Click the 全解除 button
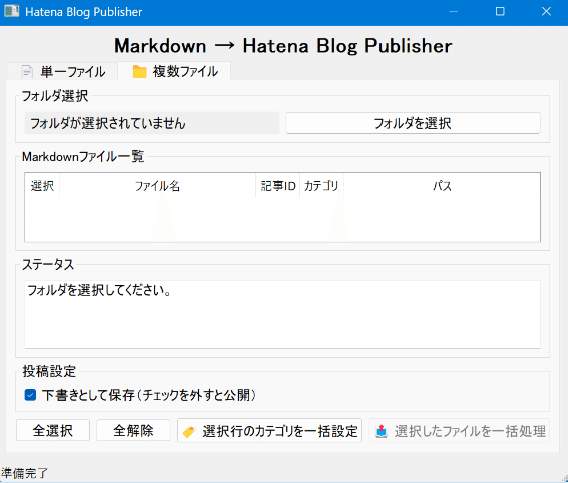Image resolution: width=568 pixels, height=483 pixels. 133,430
